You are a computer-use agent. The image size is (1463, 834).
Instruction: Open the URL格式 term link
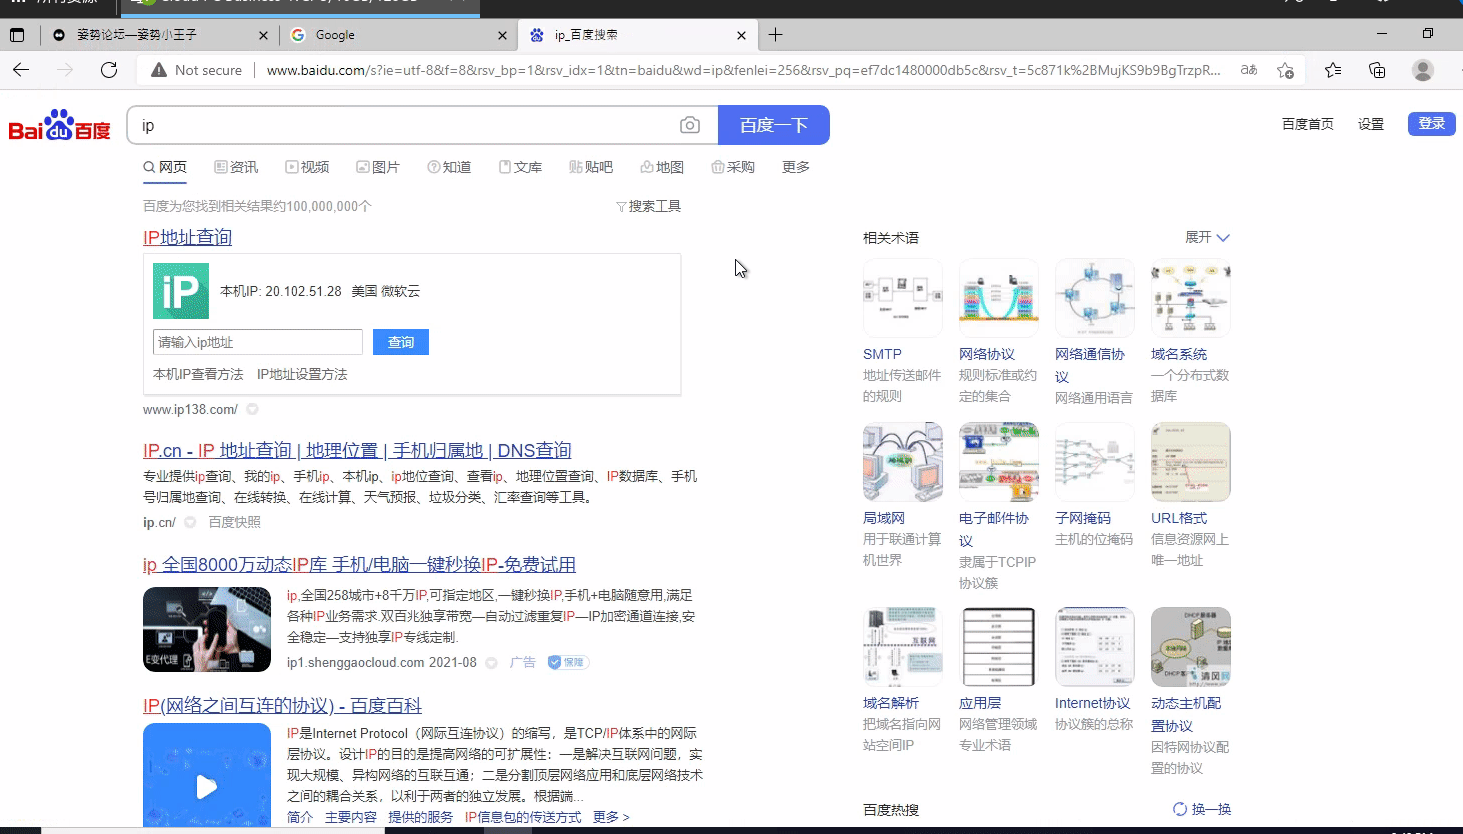coord(1179,518)
